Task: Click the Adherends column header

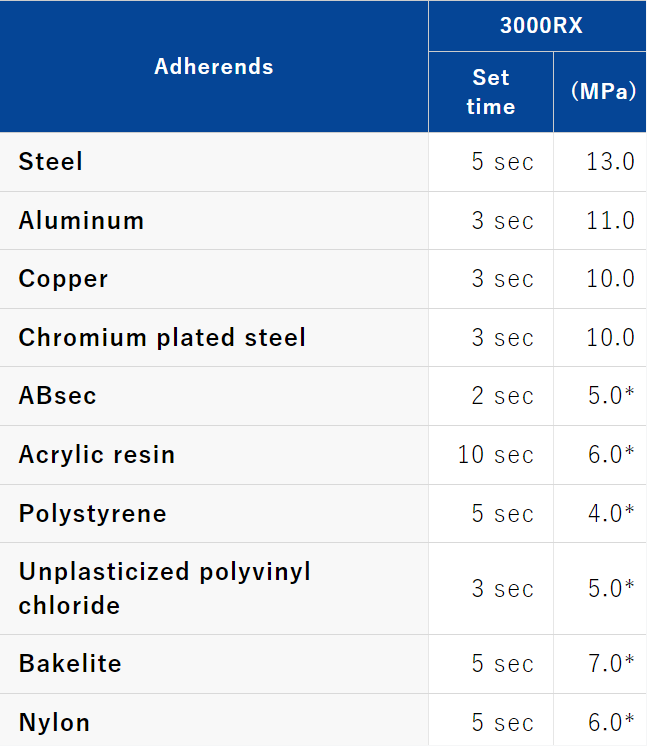Action: [x=214, y=66]
